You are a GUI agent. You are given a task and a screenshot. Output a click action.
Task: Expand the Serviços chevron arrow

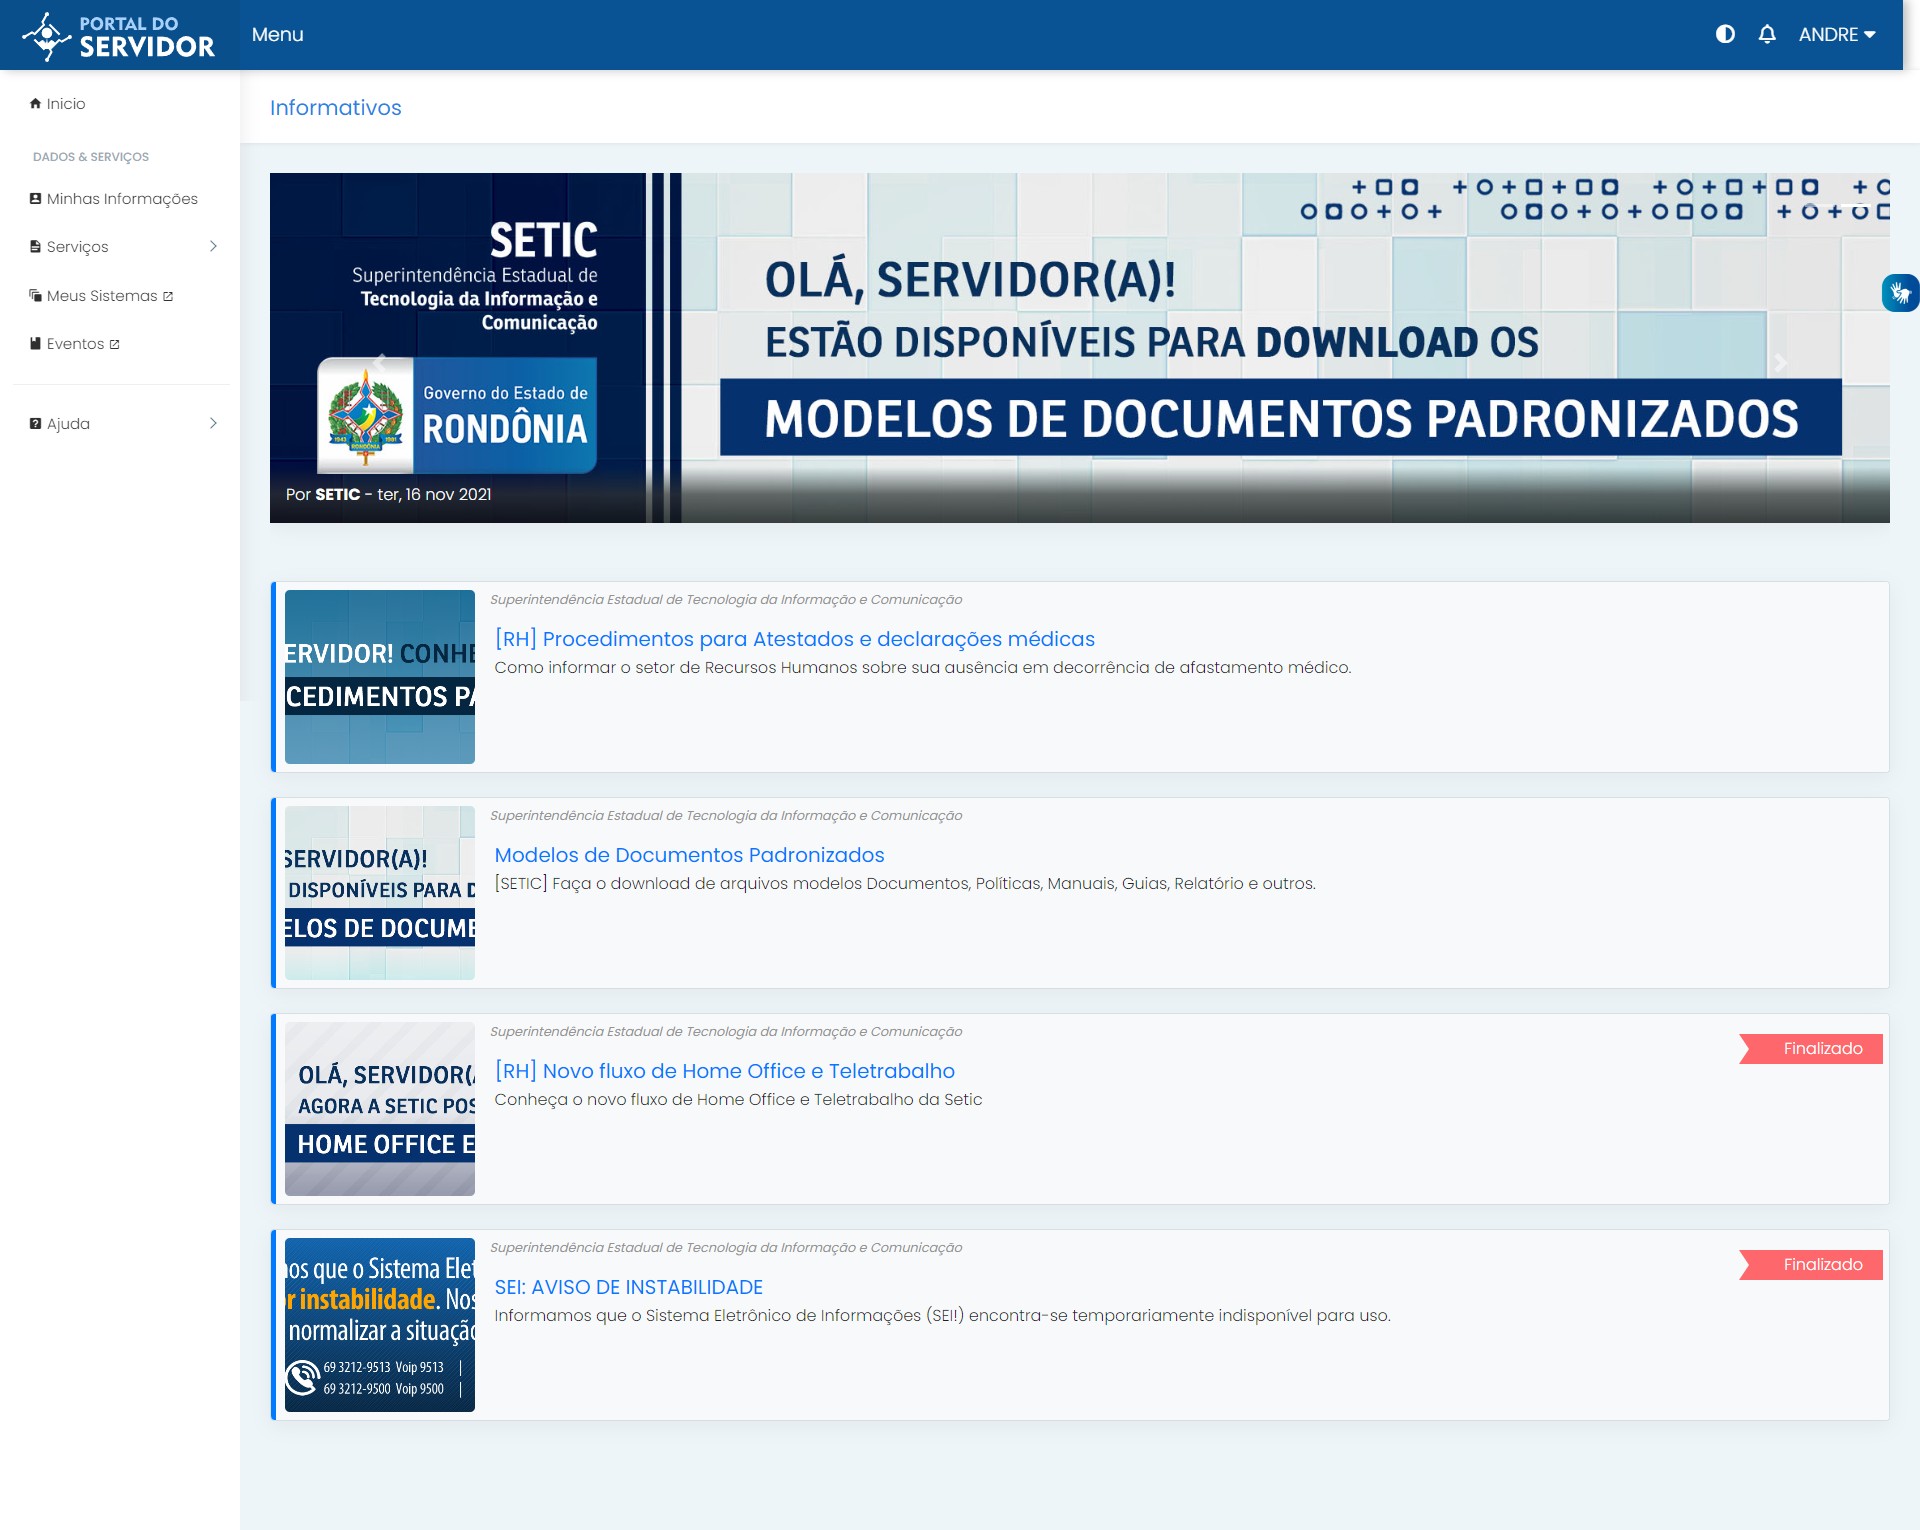pos(213,246)
